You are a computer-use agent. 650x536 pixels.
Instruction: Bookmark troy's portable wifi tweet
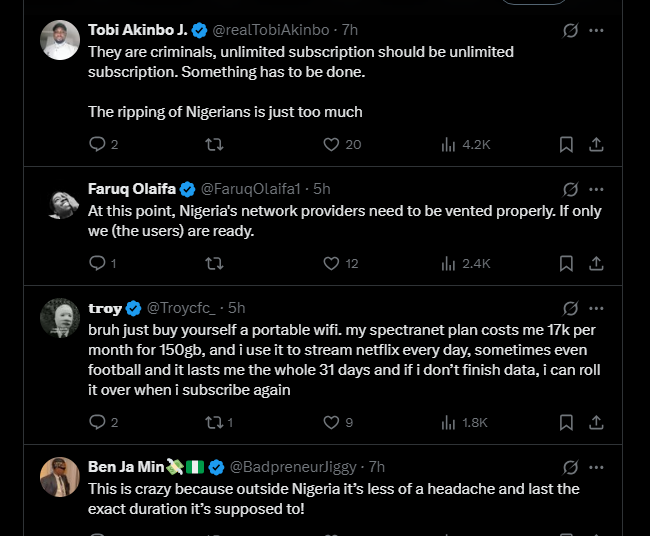[566, 422]
